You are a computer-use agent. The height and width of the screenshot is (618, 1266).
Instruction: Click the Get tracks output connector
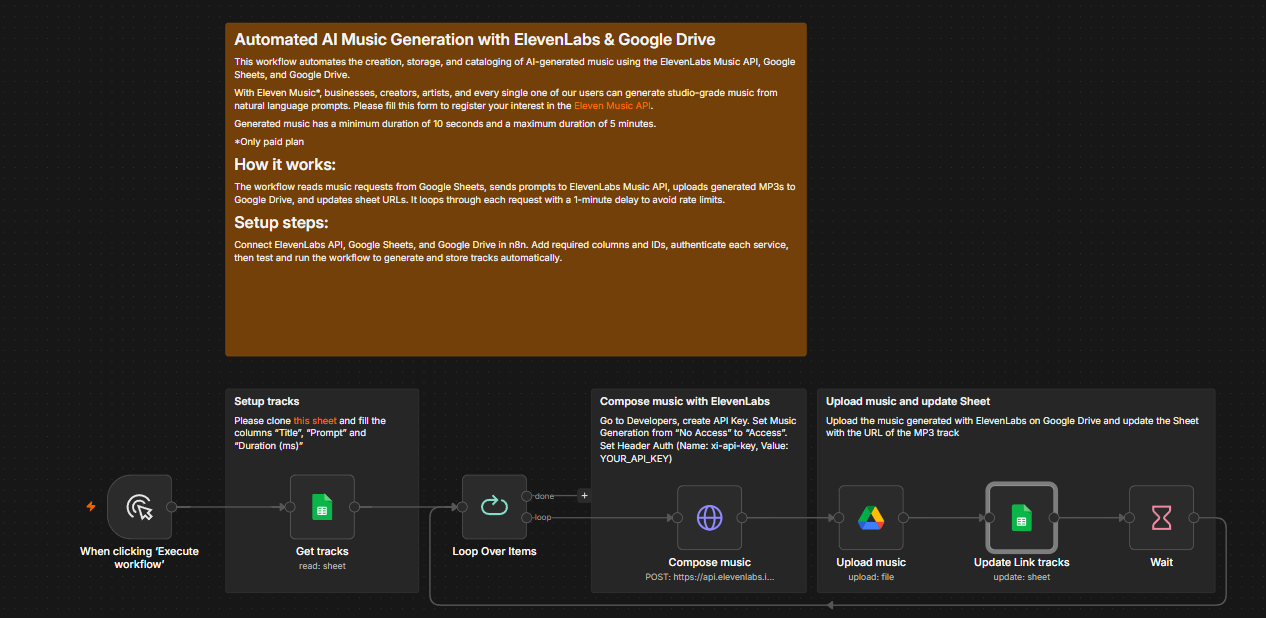pyautogui.click(x=355, y=507)
